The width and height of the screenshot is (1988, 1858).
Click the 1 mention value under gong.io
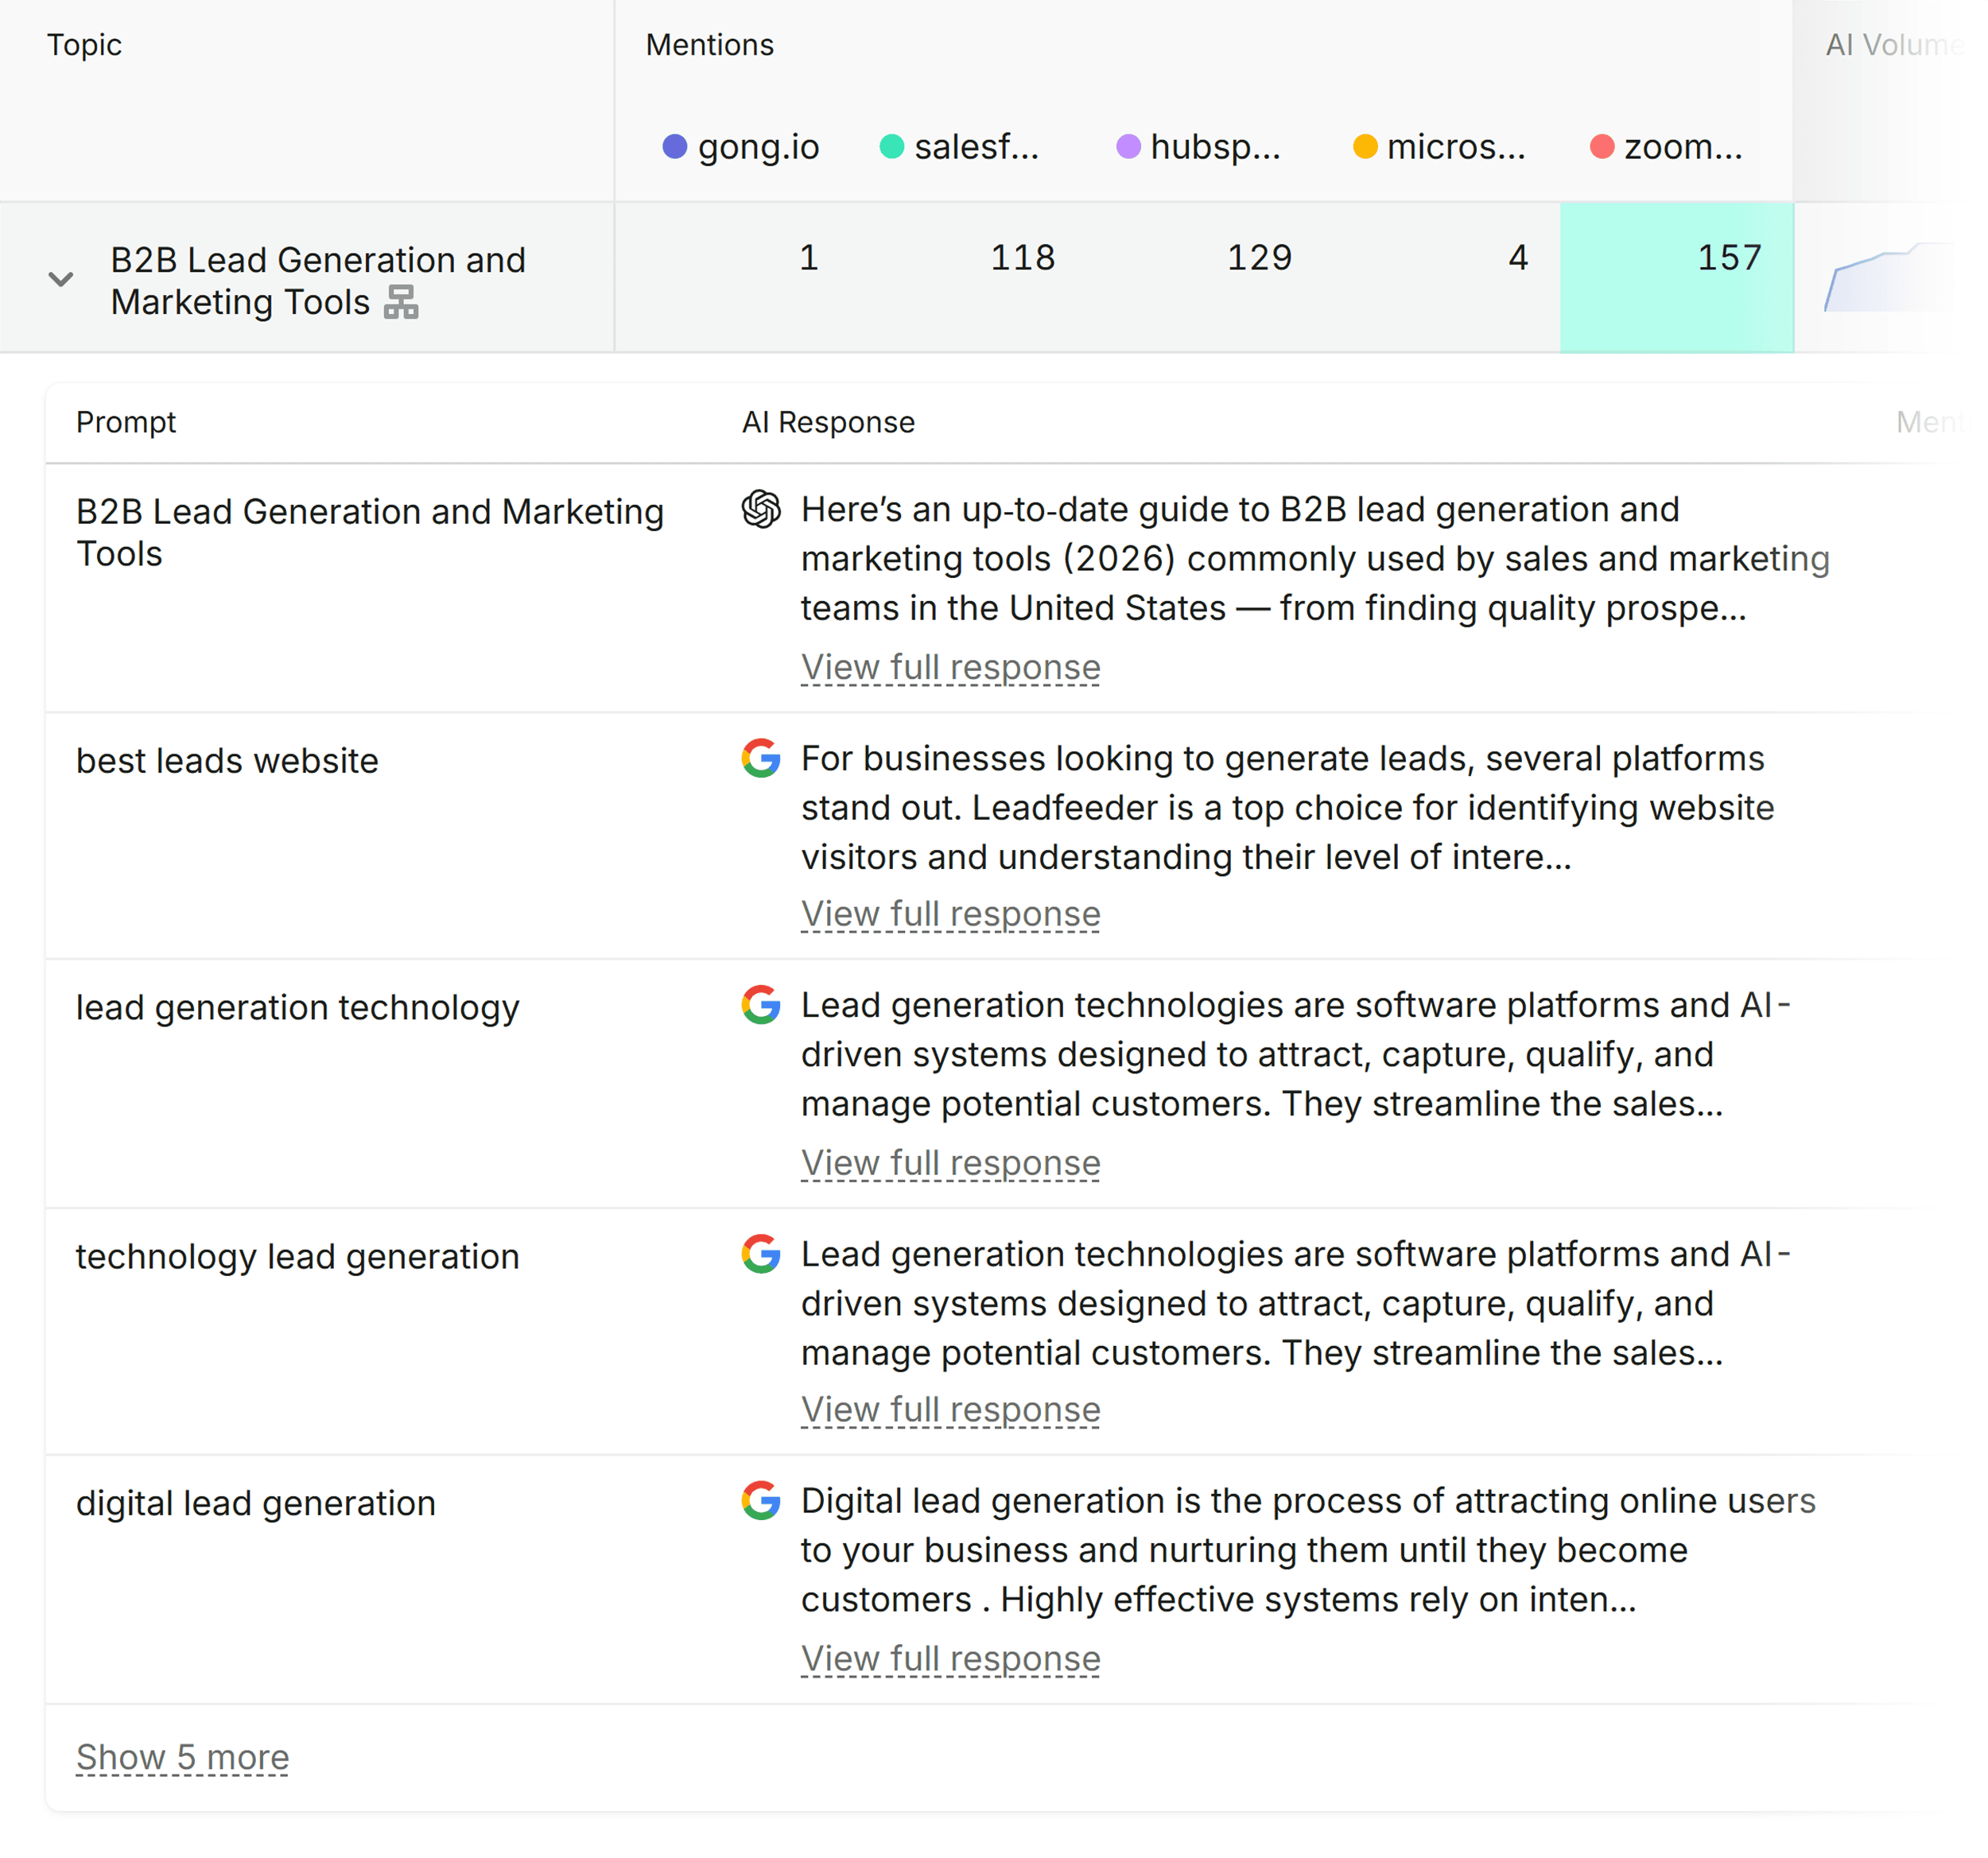809,258
